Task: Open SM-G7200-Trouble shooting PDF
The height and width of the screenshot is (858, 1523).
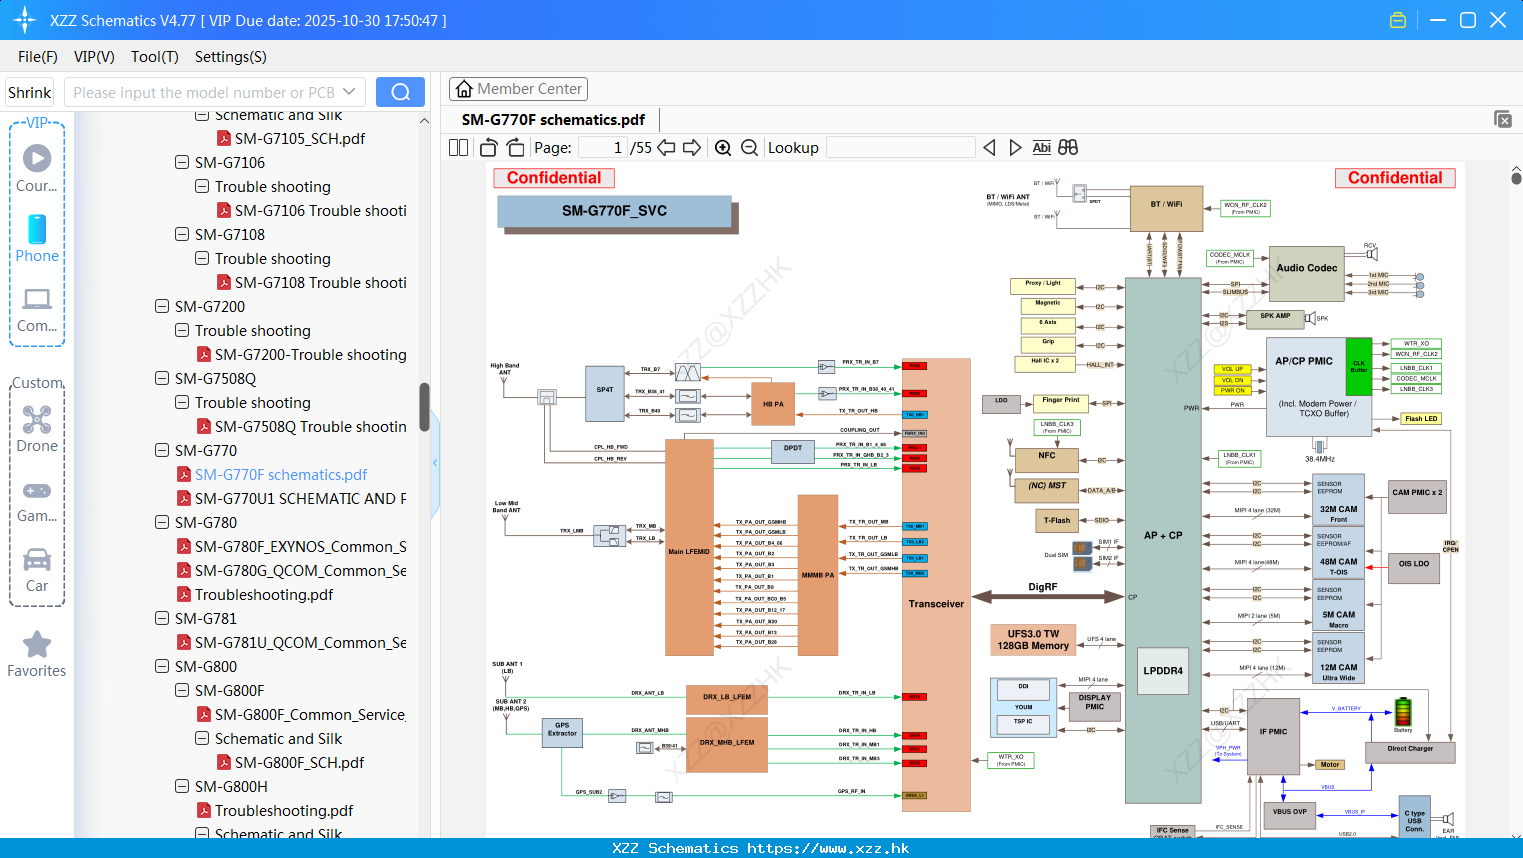Action: click(301, 354)
